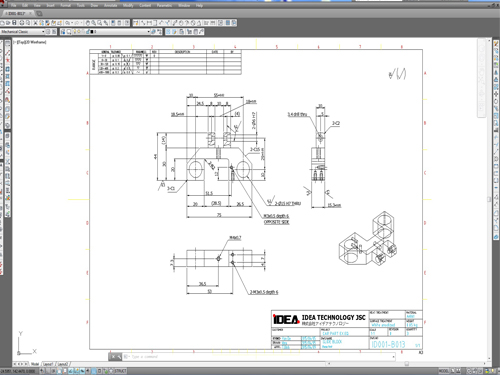
Task: Click the Cut scissors toolbar icon
Action: [x=35, y=23]
